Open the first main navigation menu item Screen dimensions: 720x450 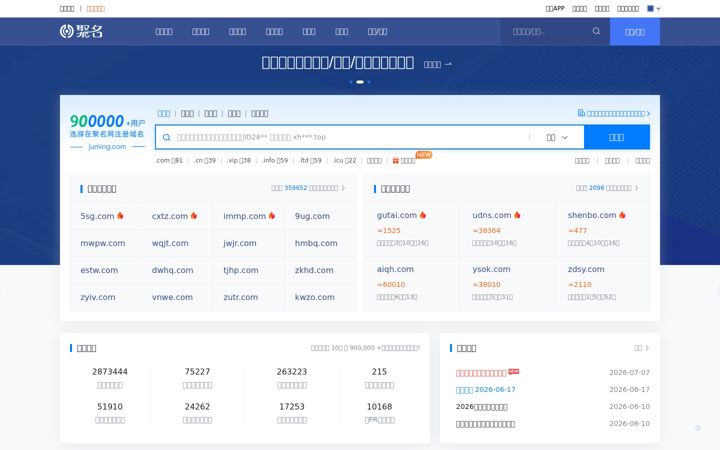(x=164, y=32)
